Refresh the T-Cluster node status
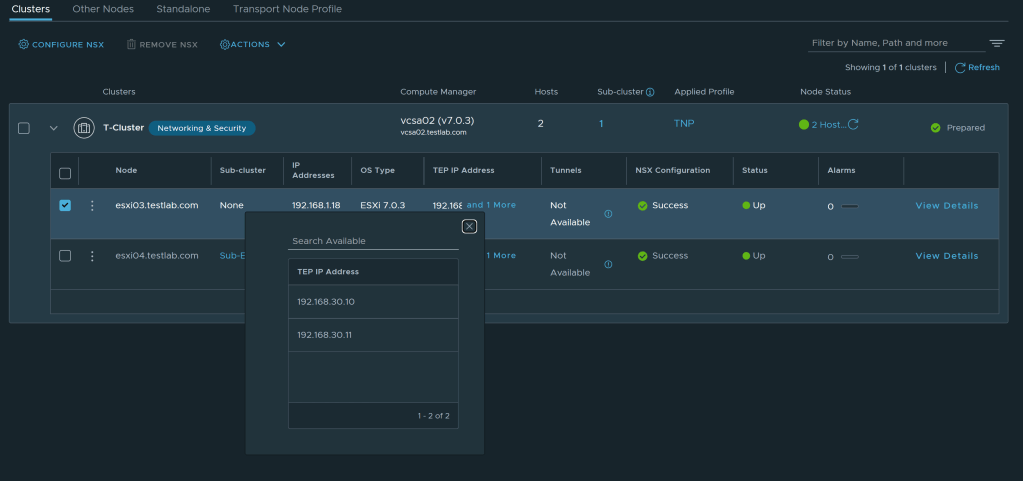The width and height of the screenshot is (1023, 481). 853,125
